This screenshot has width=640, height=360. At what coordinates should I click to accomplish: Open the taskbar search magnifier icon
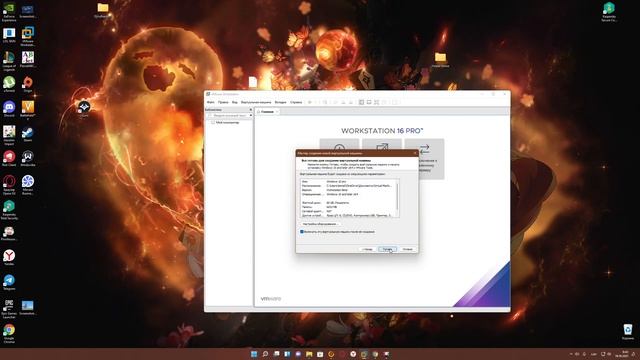click(x=265, y=354)
